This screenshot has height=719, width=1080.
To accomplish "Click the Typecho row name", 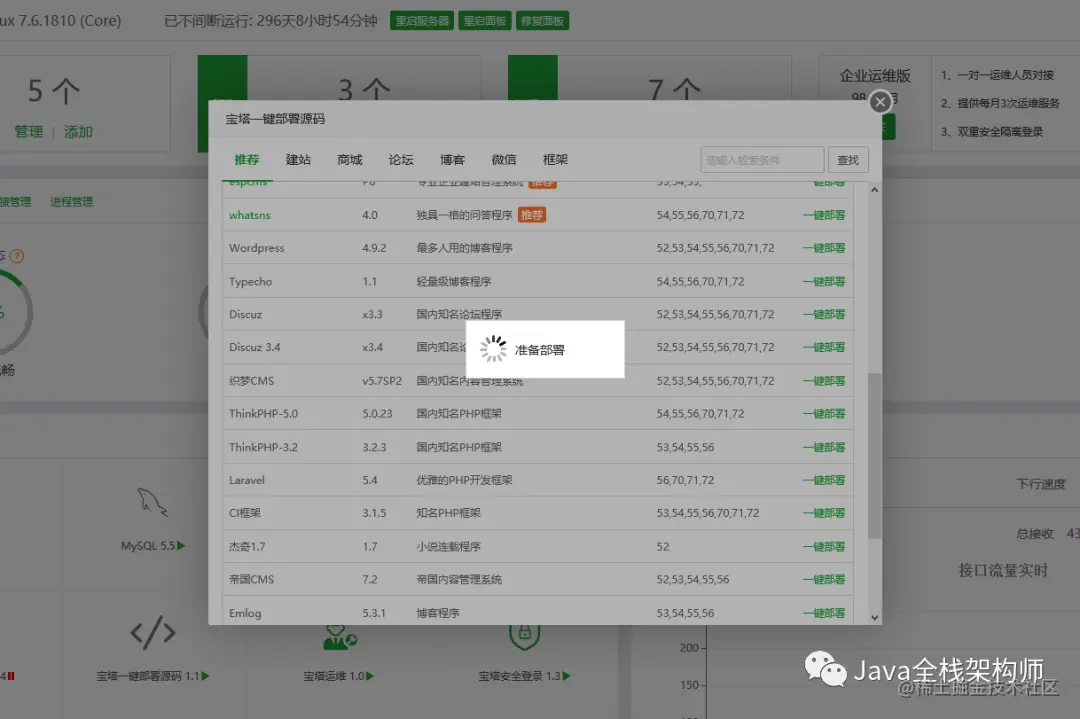I will (250, 281).
